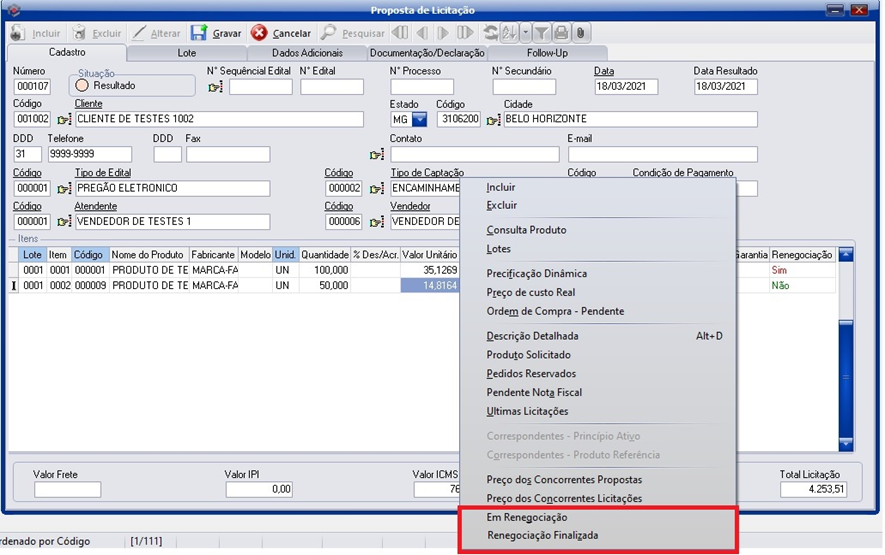885x555 pixels.
Task: Click the filter funnel icon in toolbar
Action: tap(542, 33)
